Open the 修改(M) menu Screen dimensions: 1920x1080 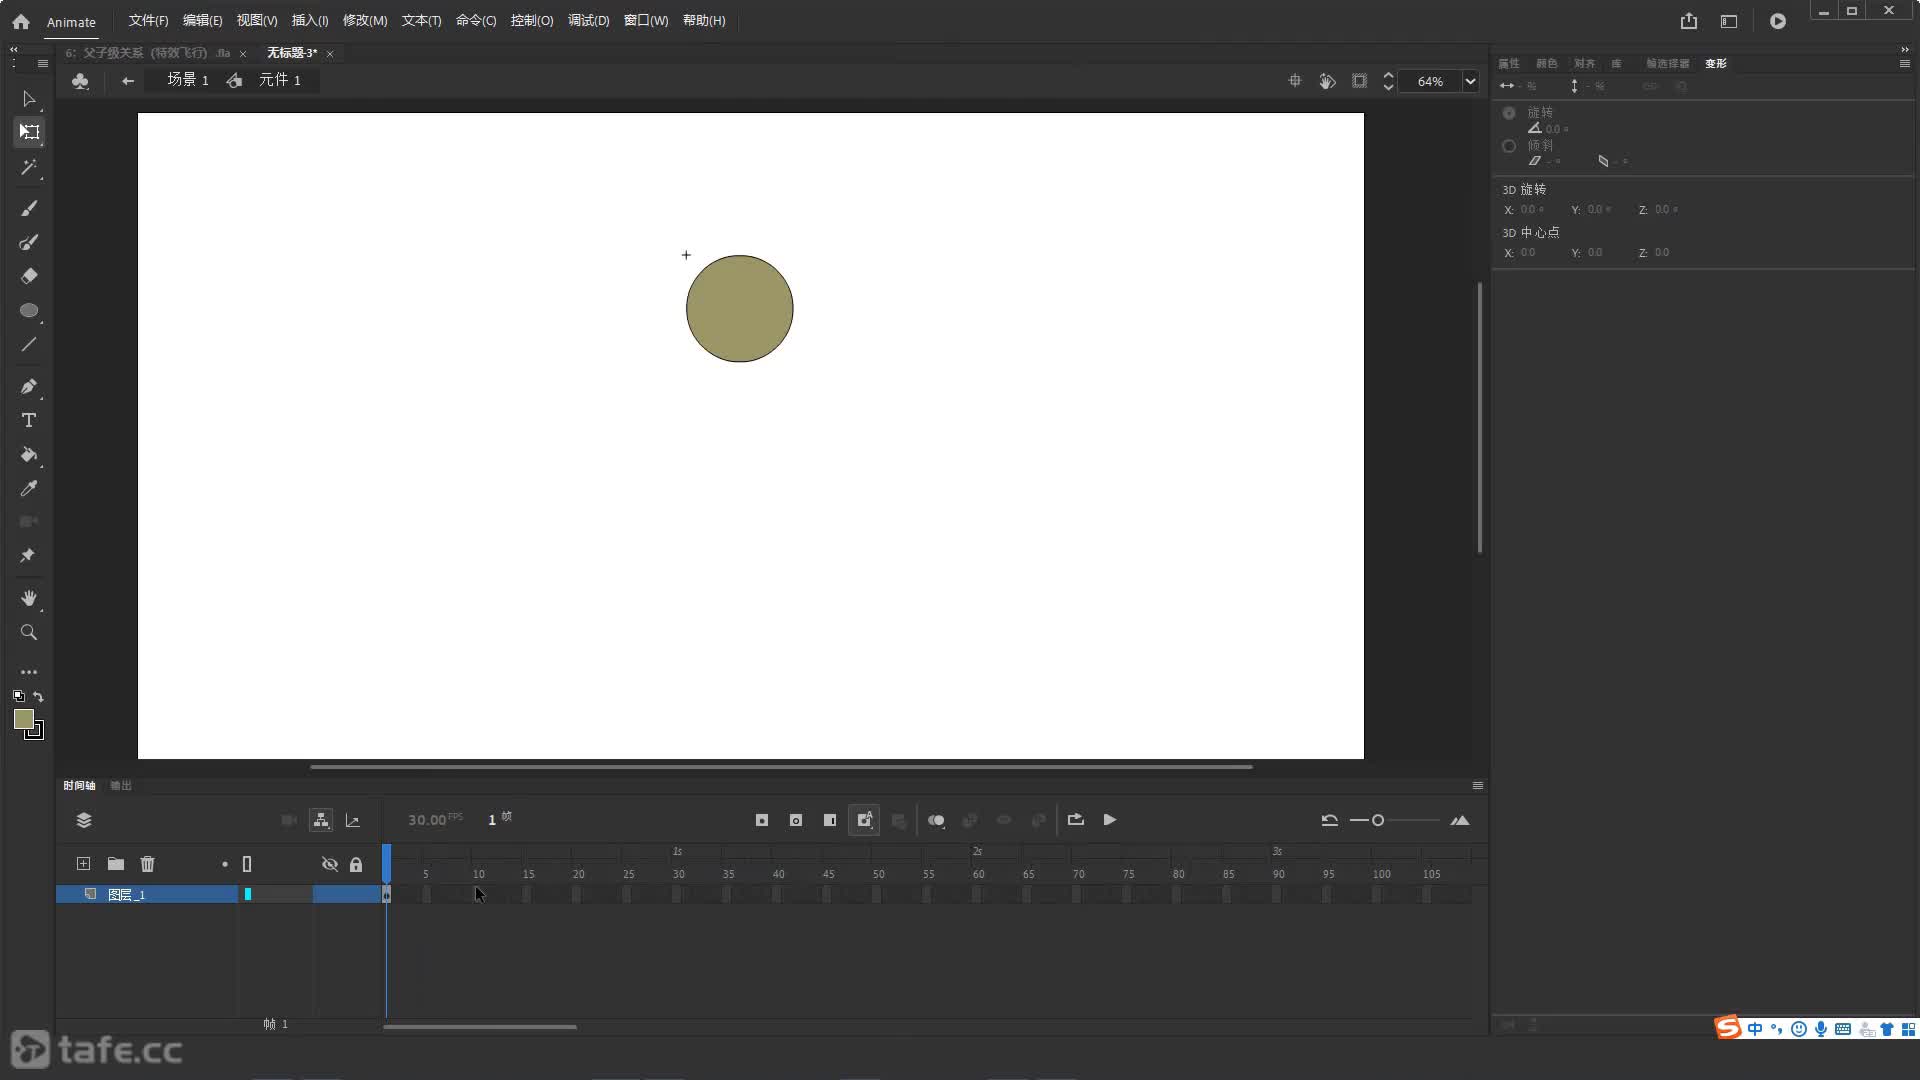pos(365,21)
